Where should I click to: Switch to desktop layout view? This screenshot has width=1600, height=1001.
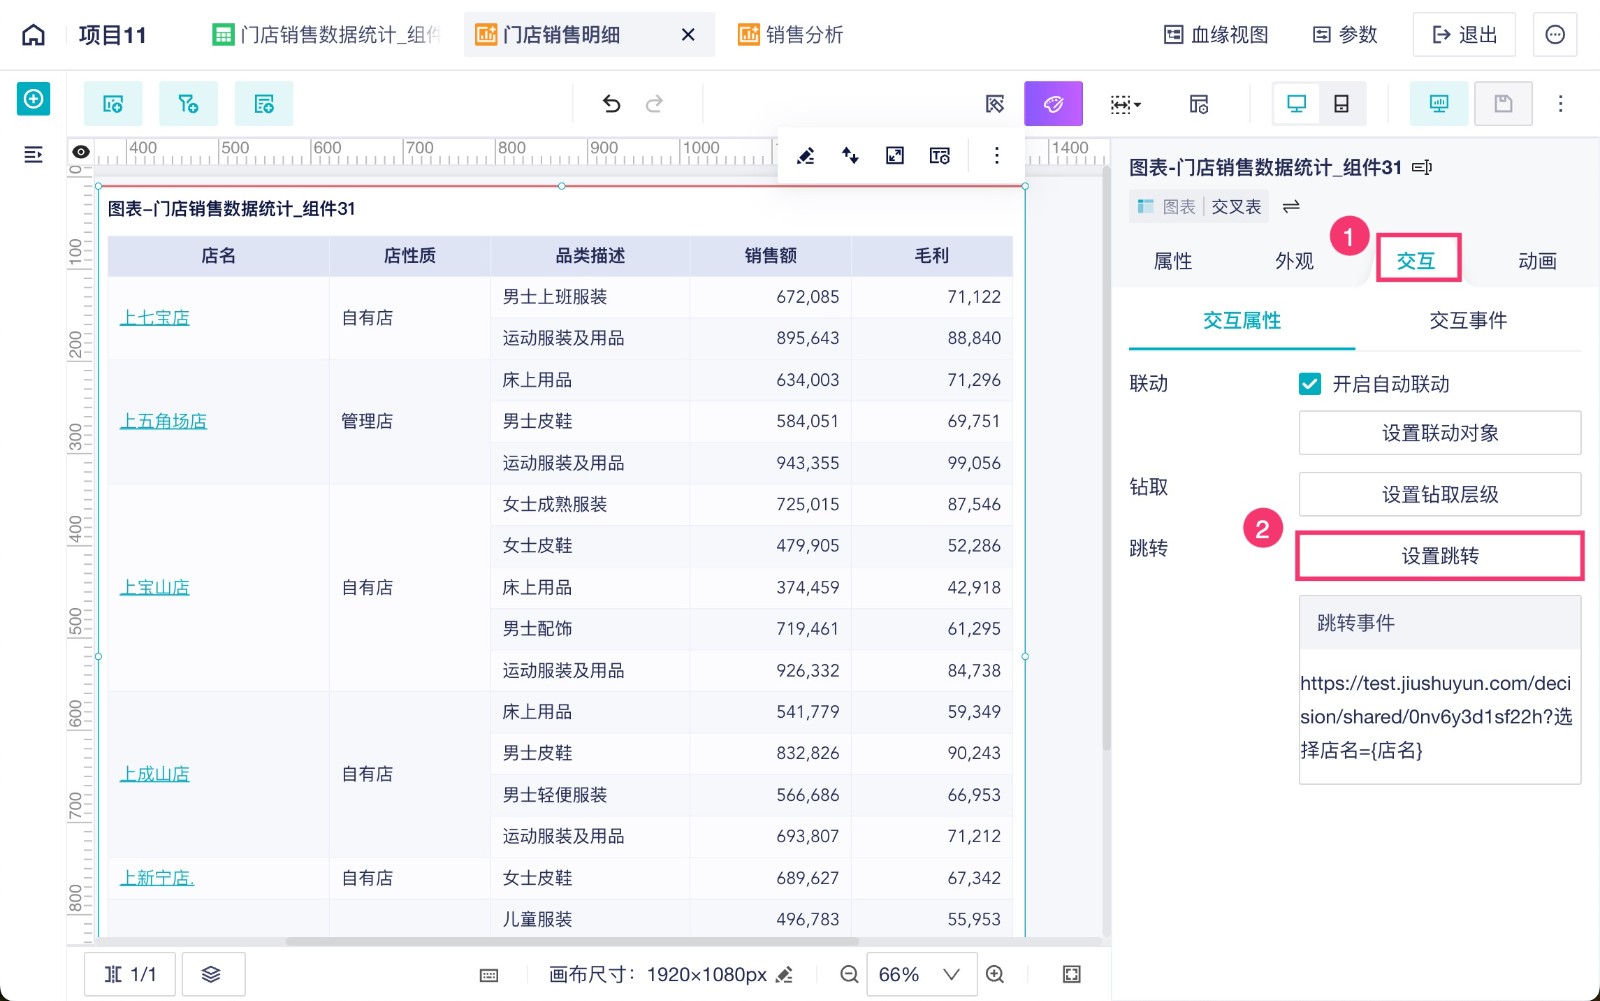coord(1296,104)
